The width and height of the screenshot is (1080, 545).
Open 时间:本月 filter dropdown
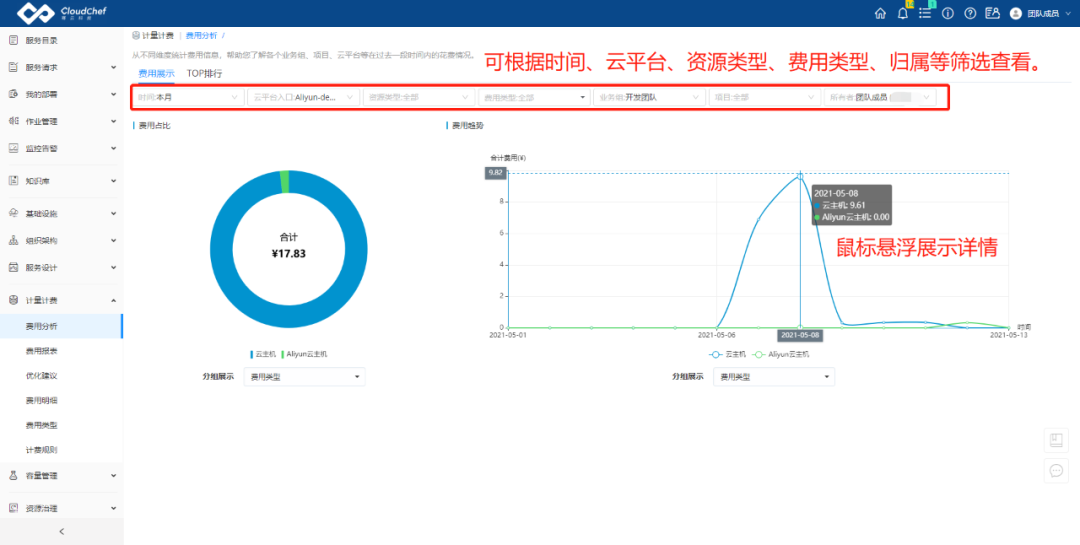coord(188,97)
